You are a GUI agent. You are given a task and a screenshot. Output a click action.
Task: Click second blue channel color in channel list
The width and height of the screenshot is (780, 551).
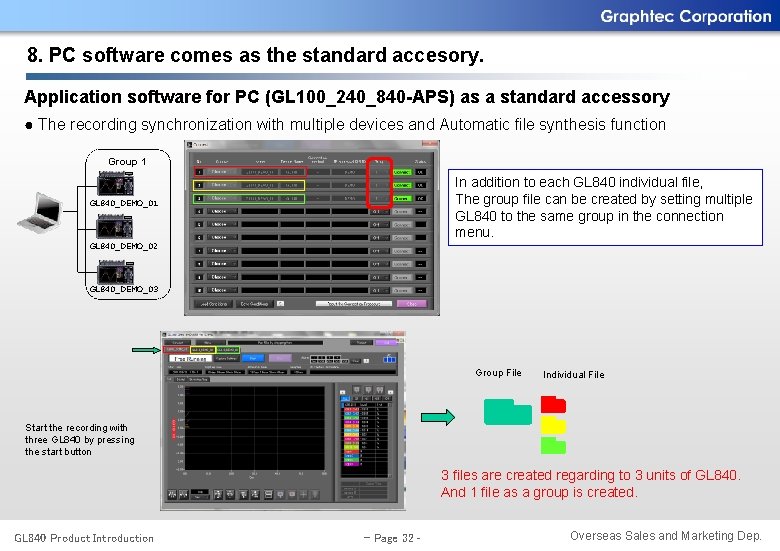[x=352, y=414]
